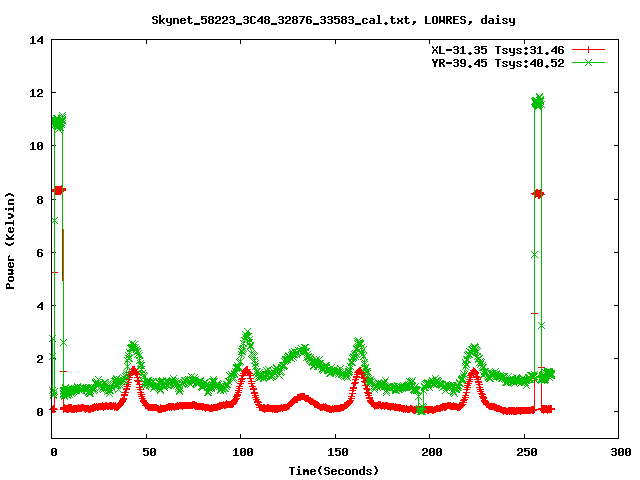Click the green dip to zero near 195 seconds
The width and height of the screenshot is (640, 480).
pos(420,408)
